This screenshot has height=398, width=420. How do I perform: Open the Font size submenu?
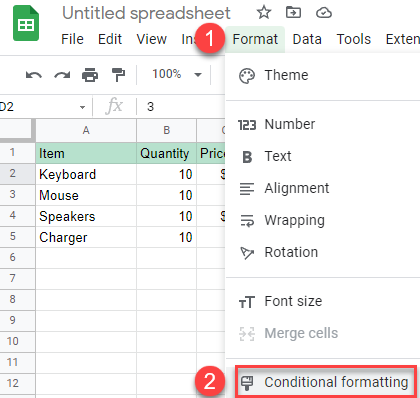[323, 302]
